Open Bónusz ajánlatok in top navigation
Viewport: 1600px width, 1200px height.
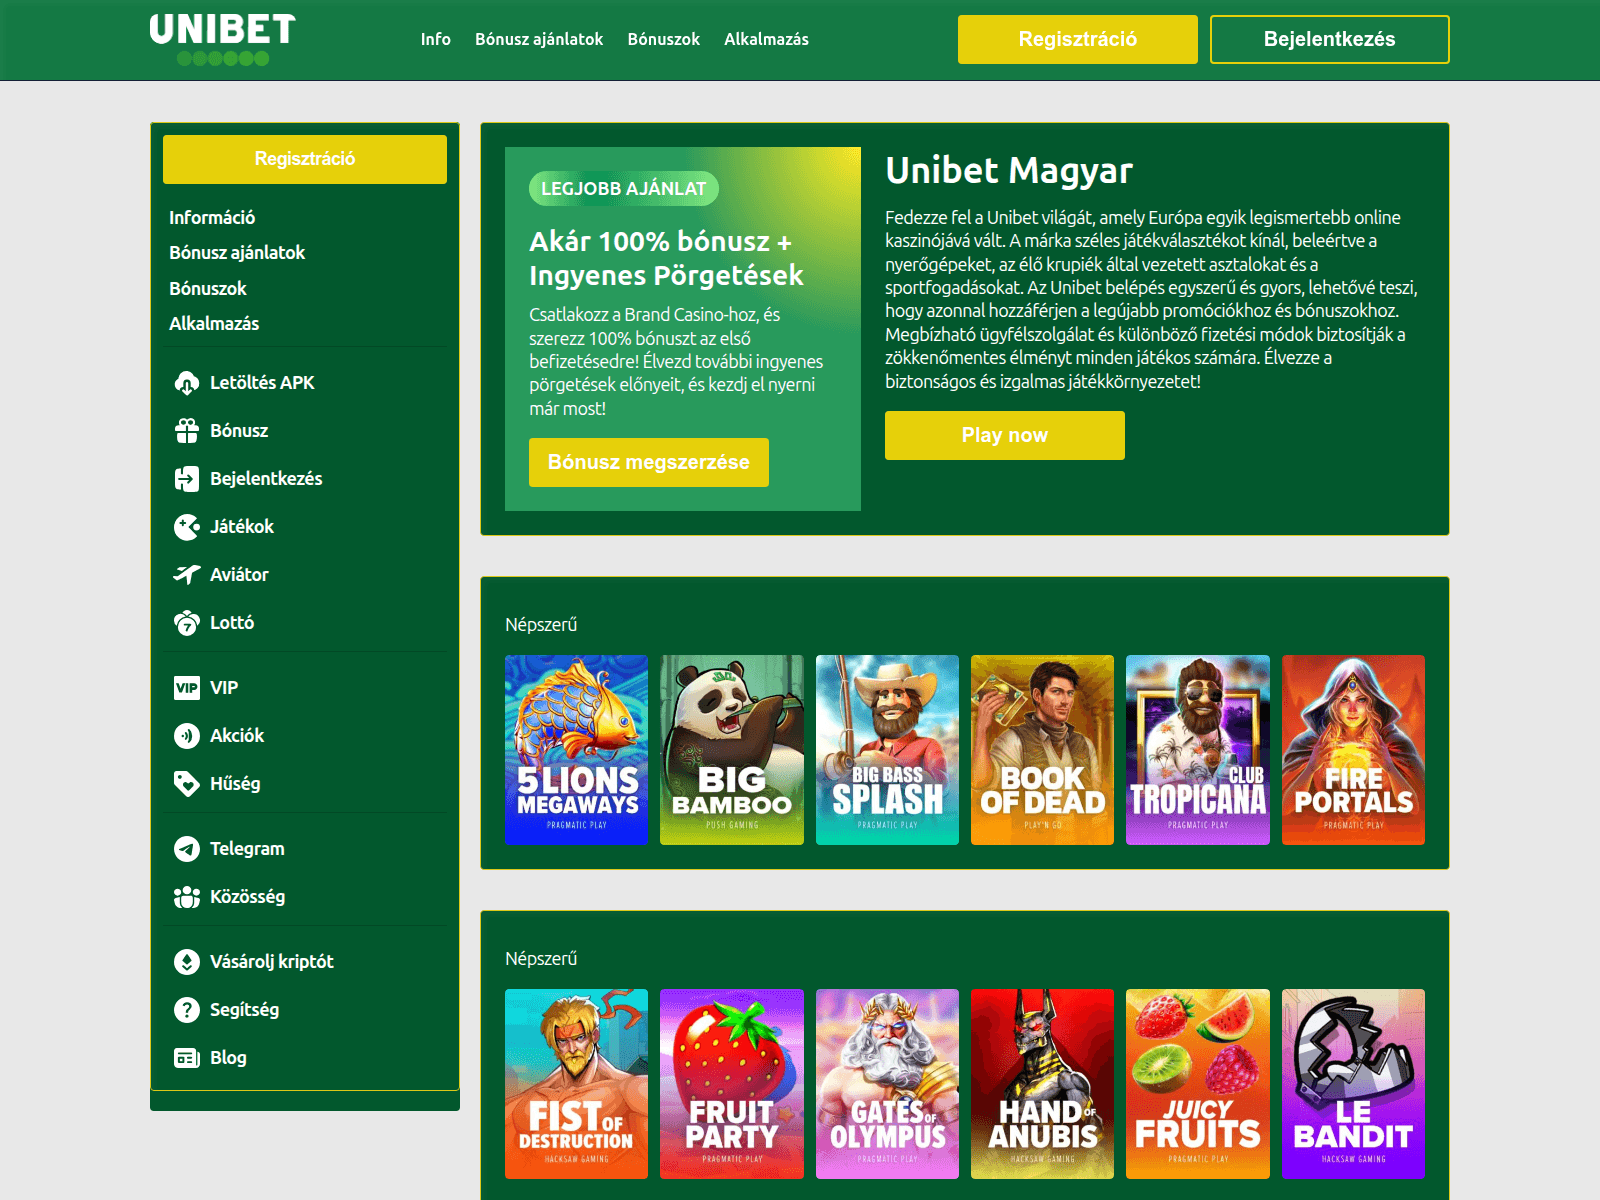[539, 39]
